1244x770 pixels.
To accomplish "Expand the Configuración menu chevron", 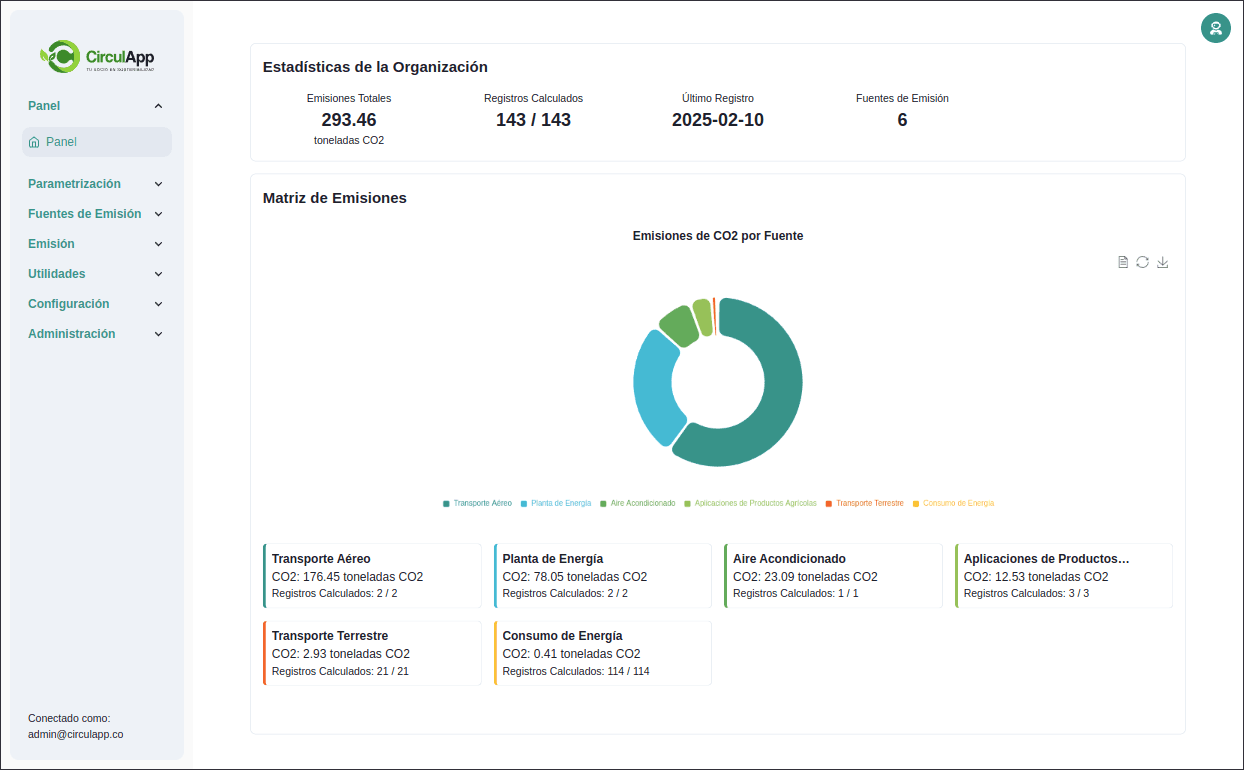I will 158,304.
